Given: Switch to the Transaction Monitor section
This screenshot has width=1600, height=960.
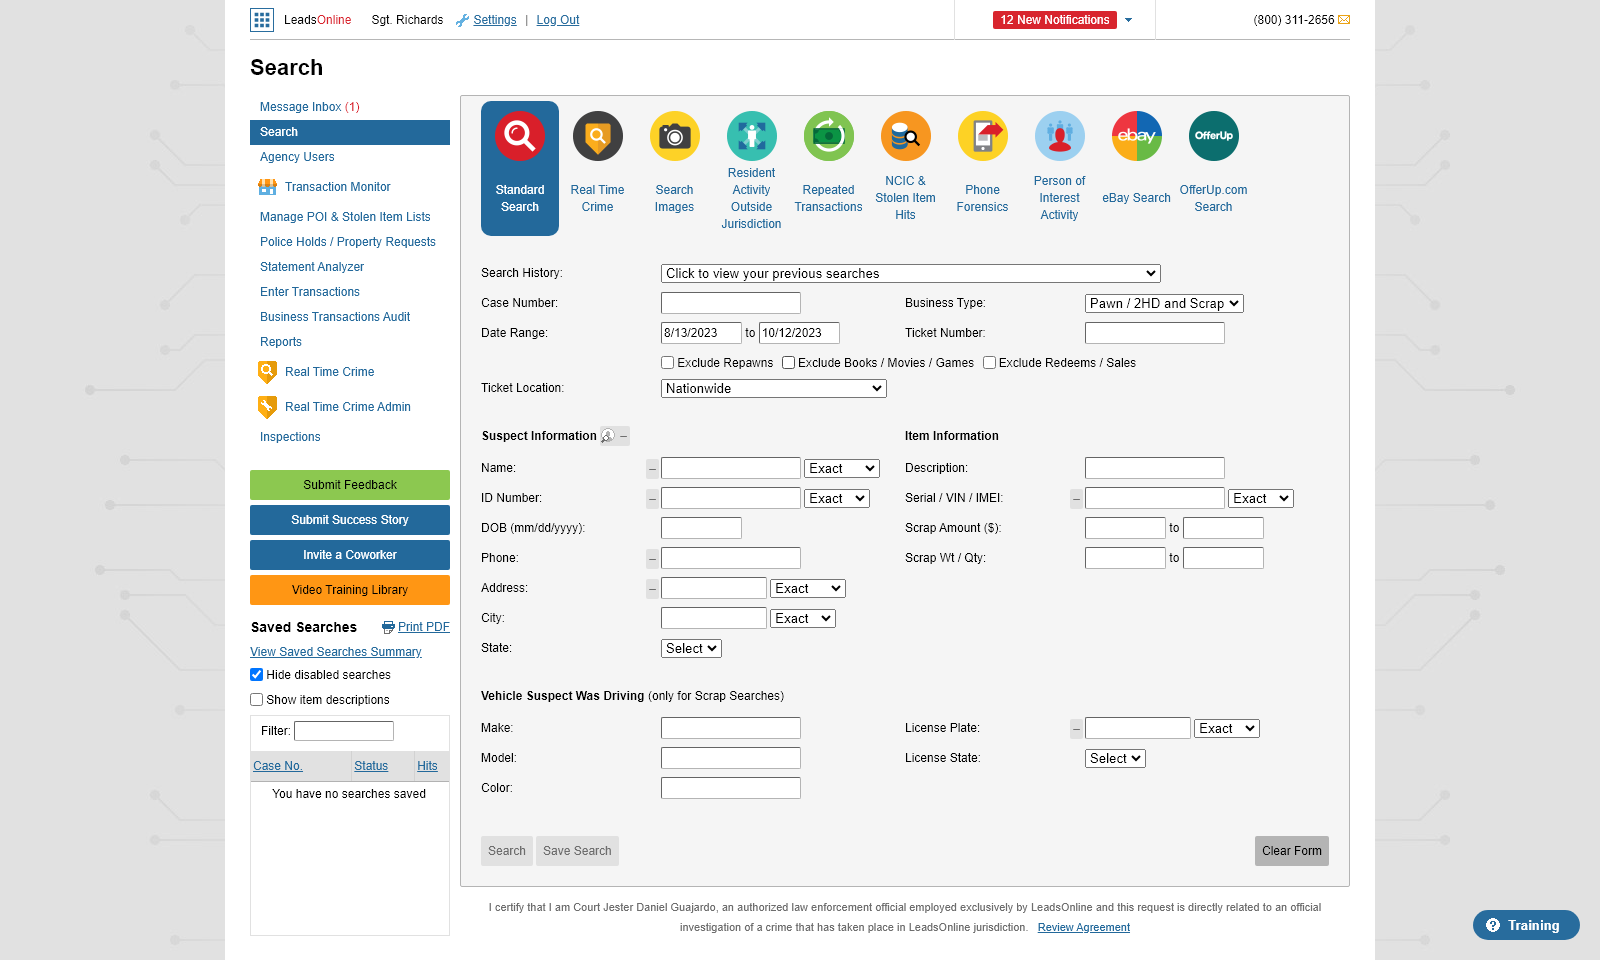Looking at the screenshot, I should [x=337, y=186].
